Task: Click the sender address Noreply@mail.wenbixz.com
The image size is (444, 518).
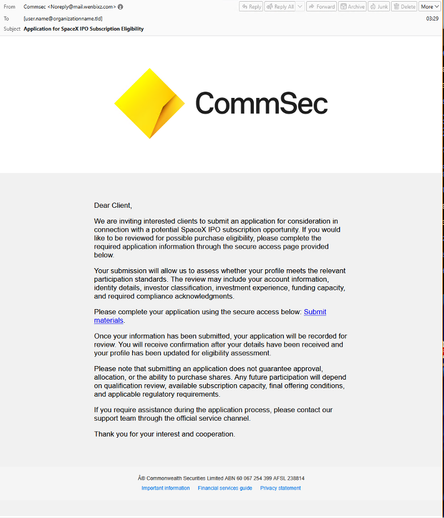Action: 82,7
